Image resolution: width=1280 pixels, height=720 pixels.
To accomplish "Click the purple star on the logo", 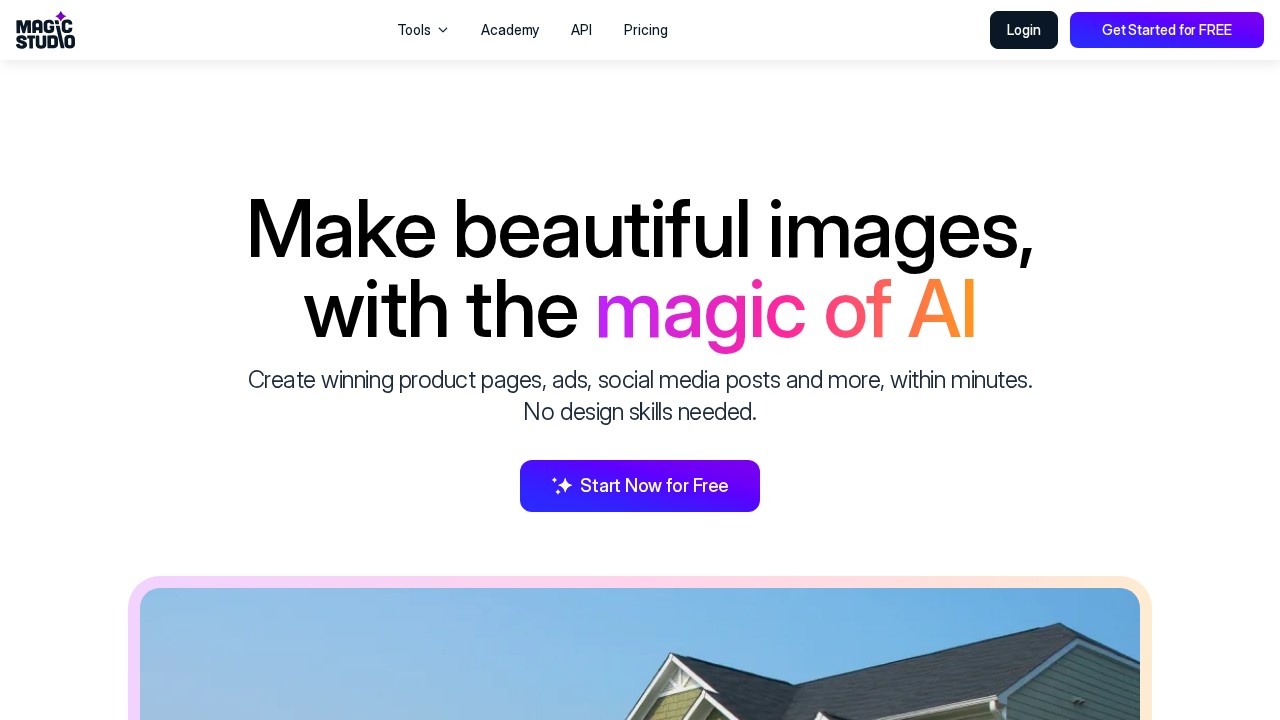I will pyautogui.click(x=61, y=17).
